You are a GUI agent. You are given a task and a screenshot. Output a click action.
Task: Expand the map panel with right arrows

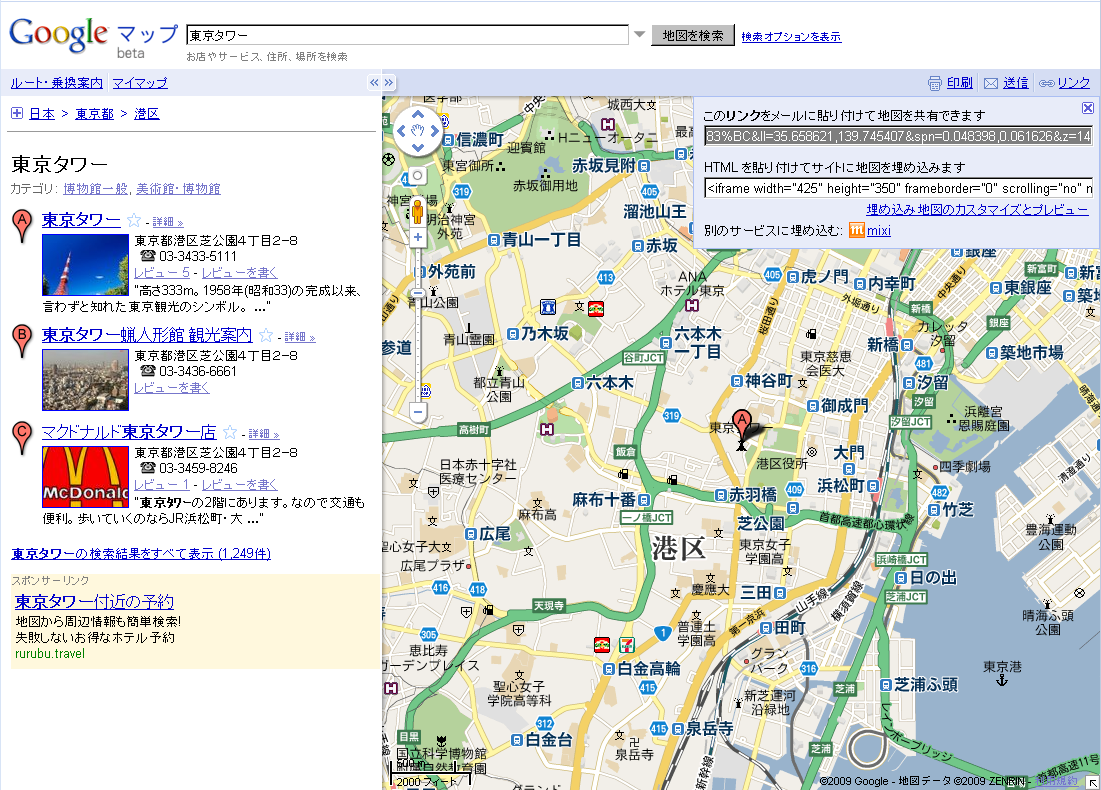click(388, 82)
